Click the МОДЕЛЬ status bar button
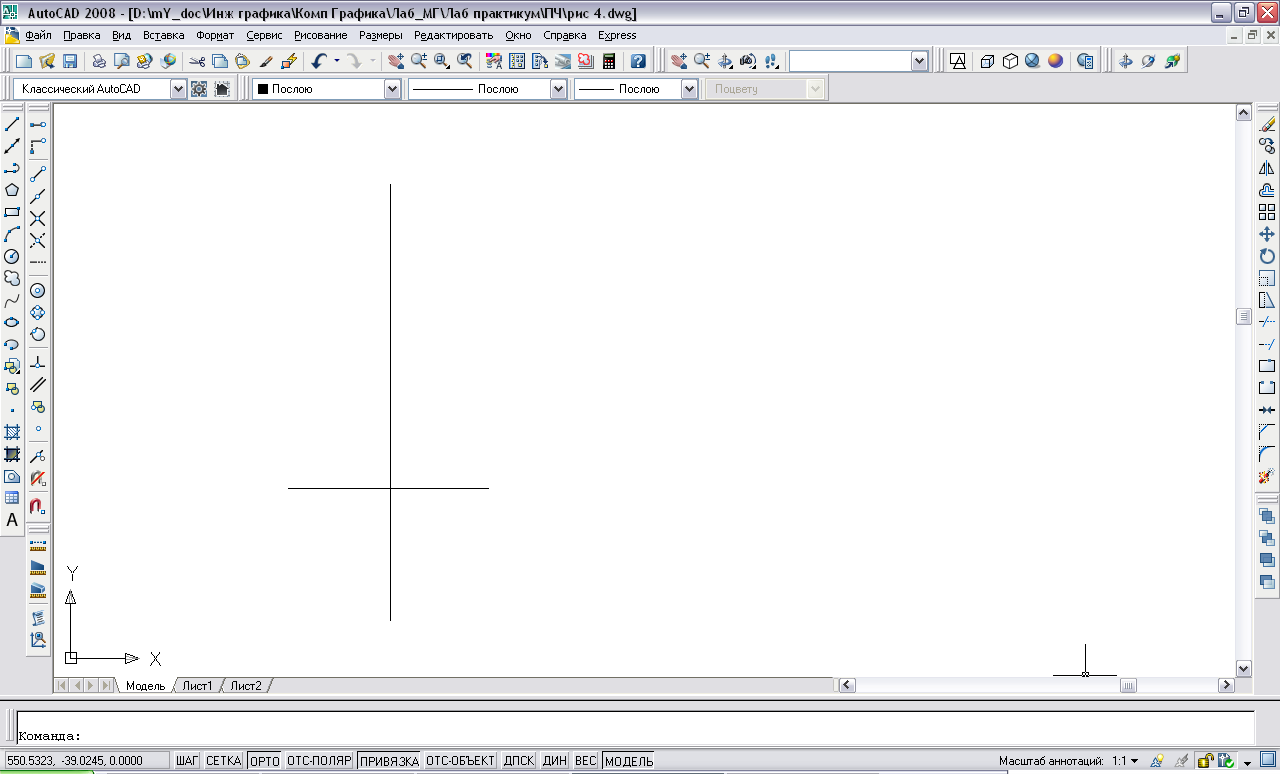 (x=629, y=761)
